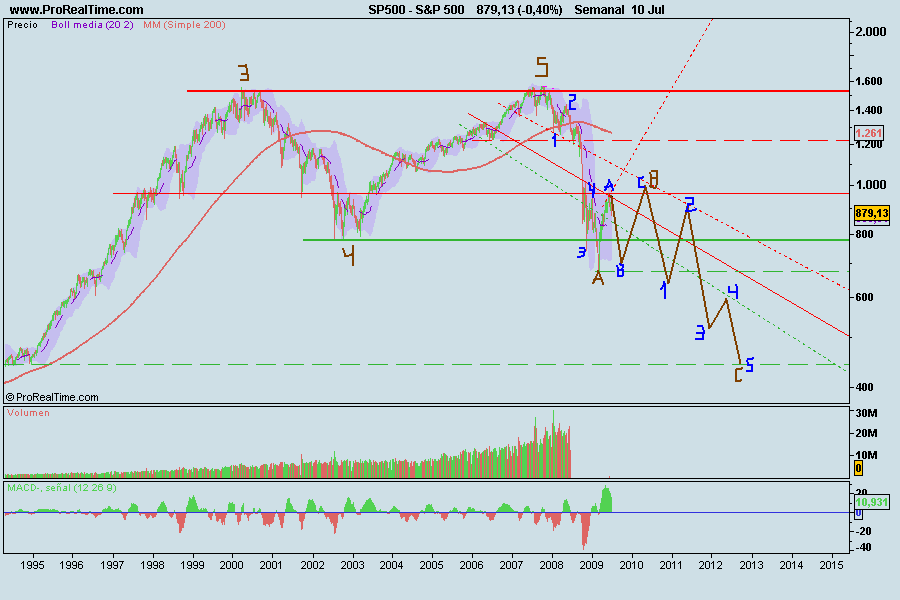Select the 600 price axis value
900x600 pixels.
[864, 297]
